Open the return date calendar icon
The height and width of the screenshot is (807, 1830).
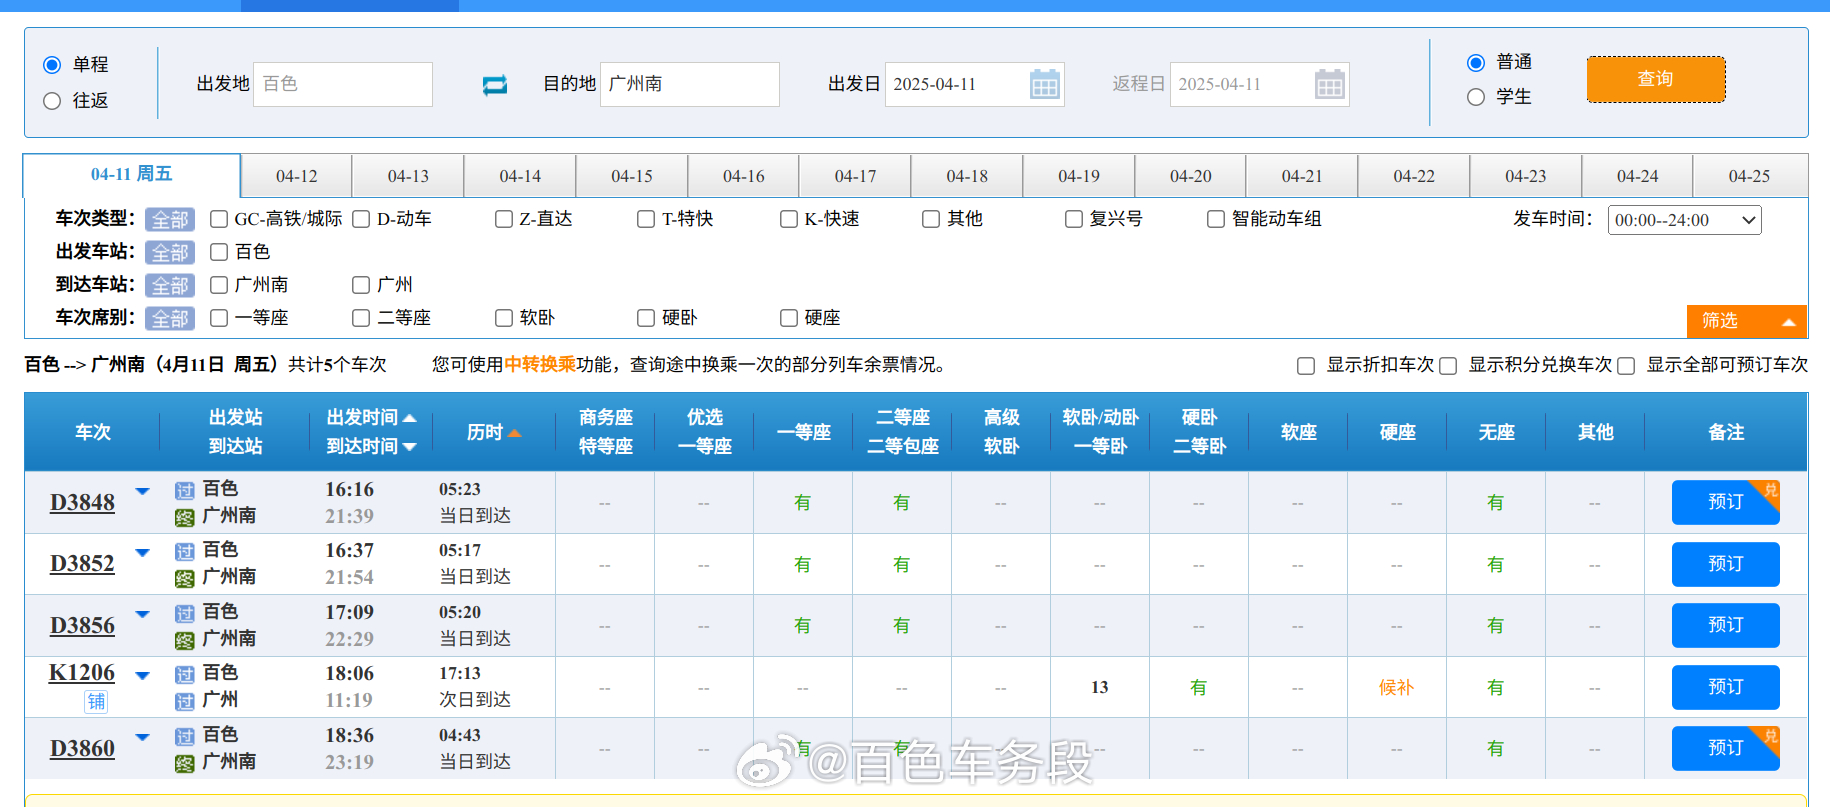1329,85
